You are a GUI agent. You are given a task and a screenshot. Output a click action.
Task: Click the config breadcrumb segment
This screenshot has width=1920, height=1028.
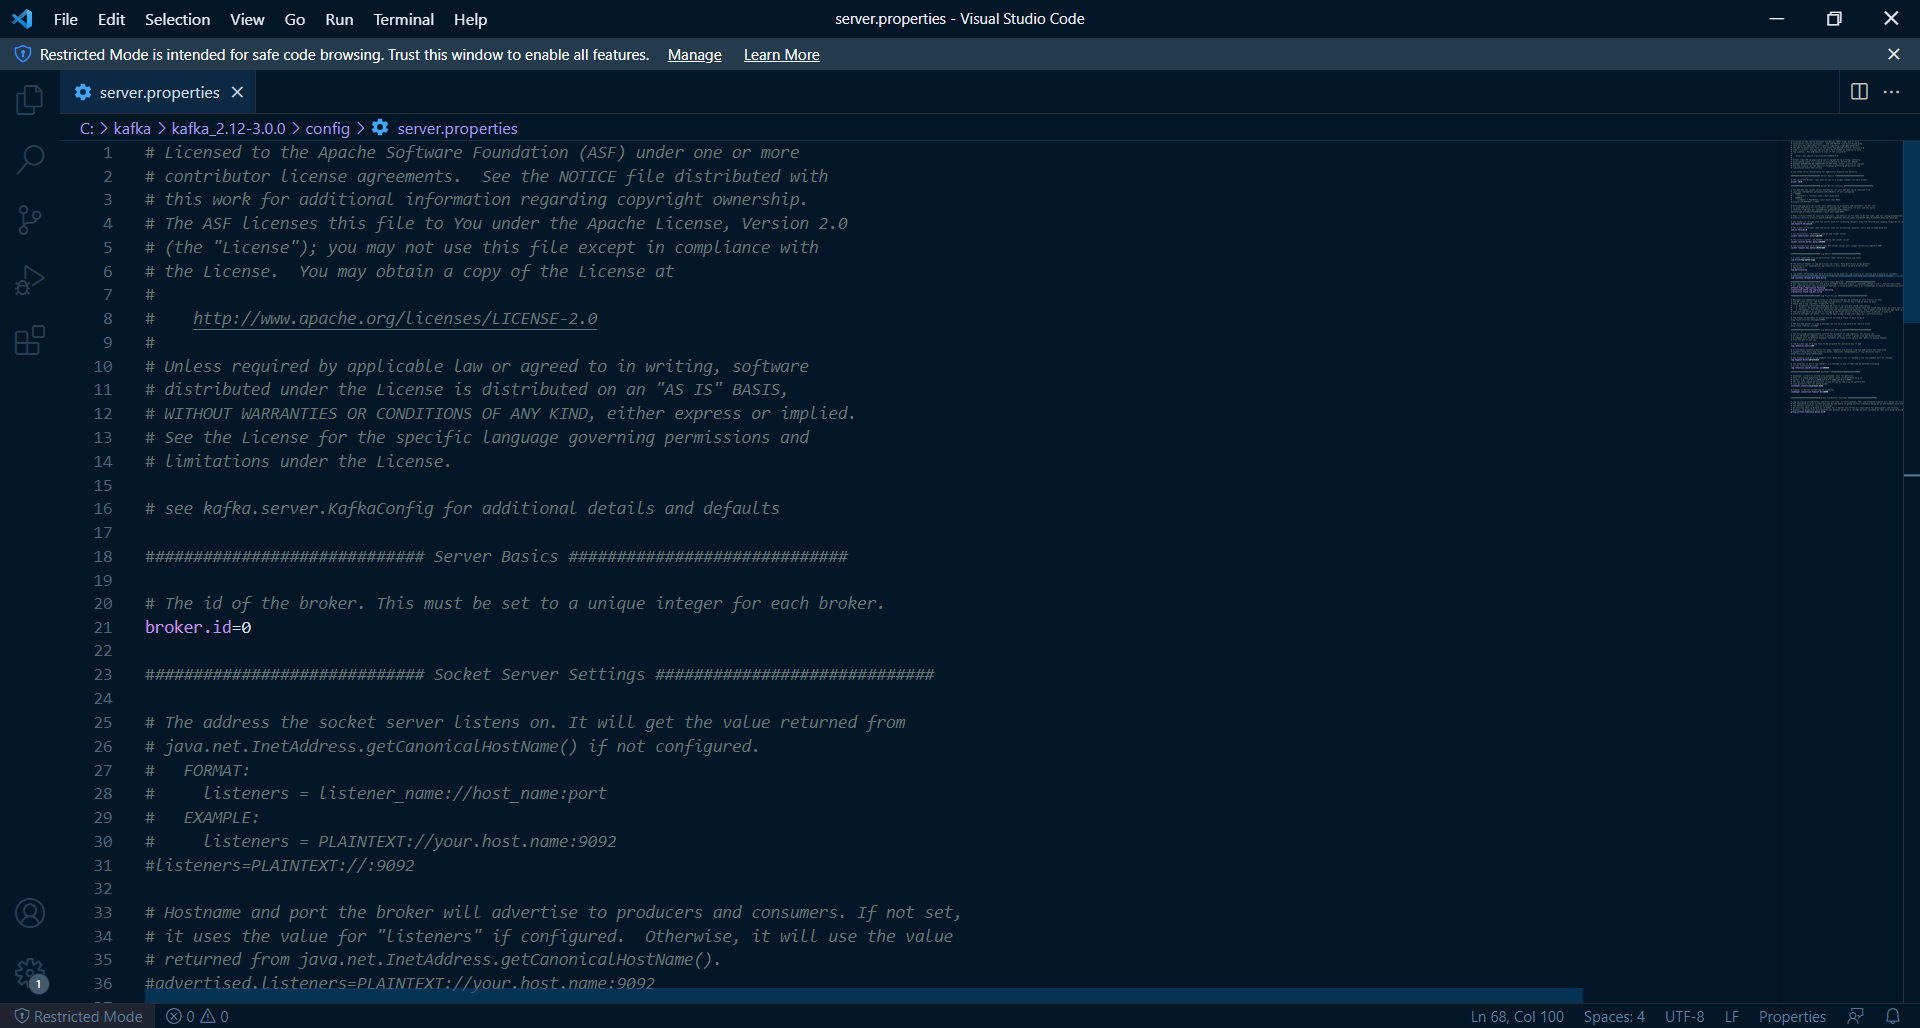click(x=327, y=128)
